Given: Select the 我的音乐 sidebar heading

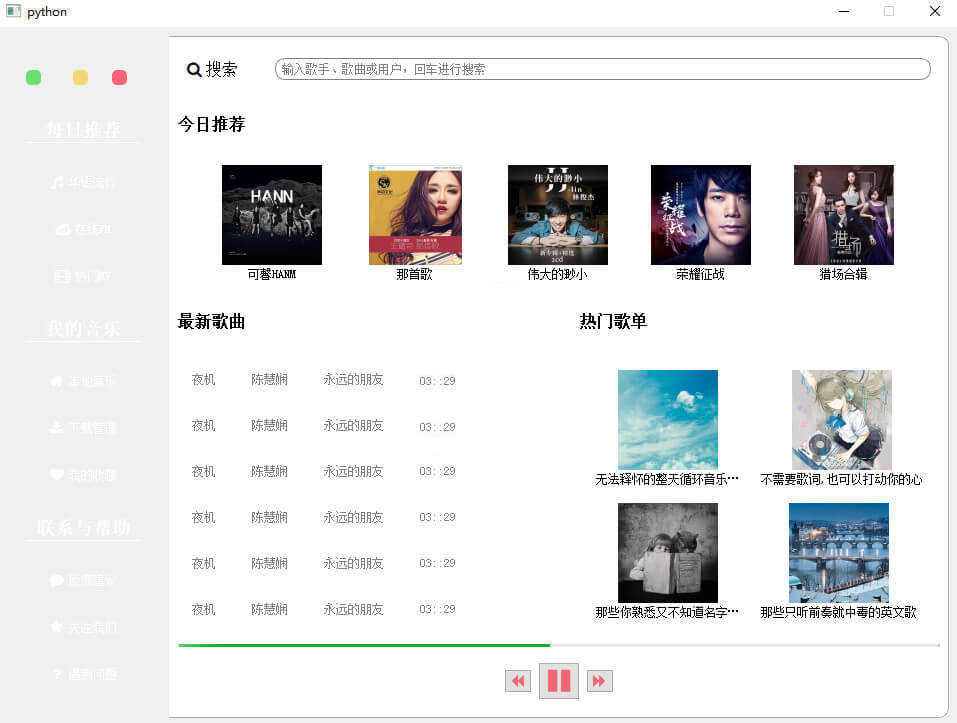Looking at the screenshot, I should click(x=83, y=328).
